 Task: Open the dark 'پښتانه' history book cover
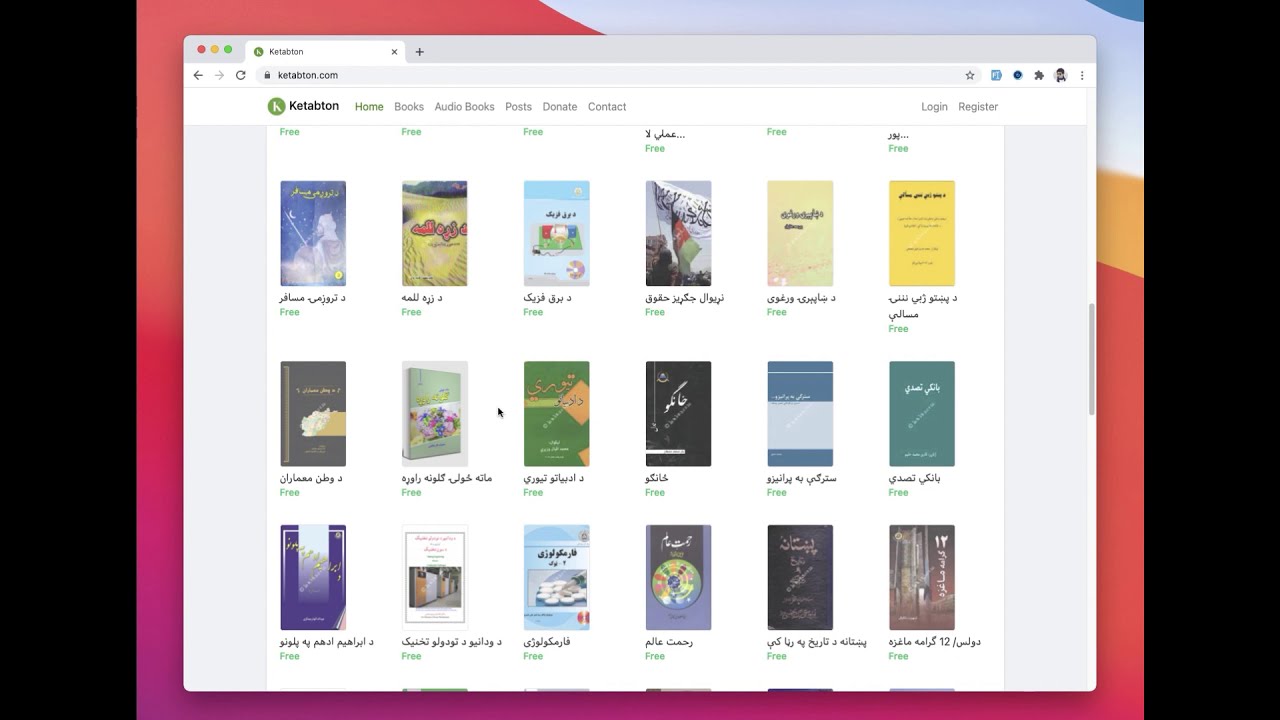800,578
